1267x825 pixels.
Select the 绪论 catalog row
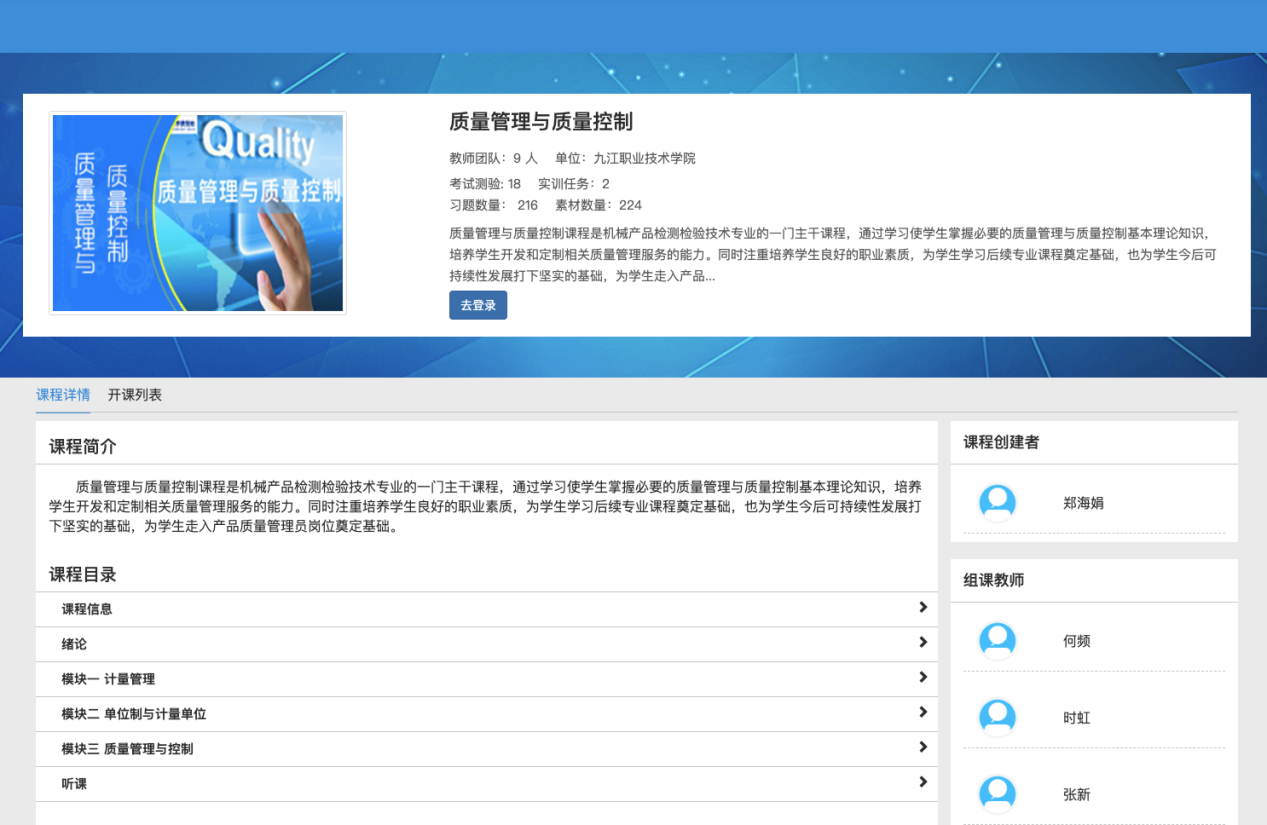[74, 644]
